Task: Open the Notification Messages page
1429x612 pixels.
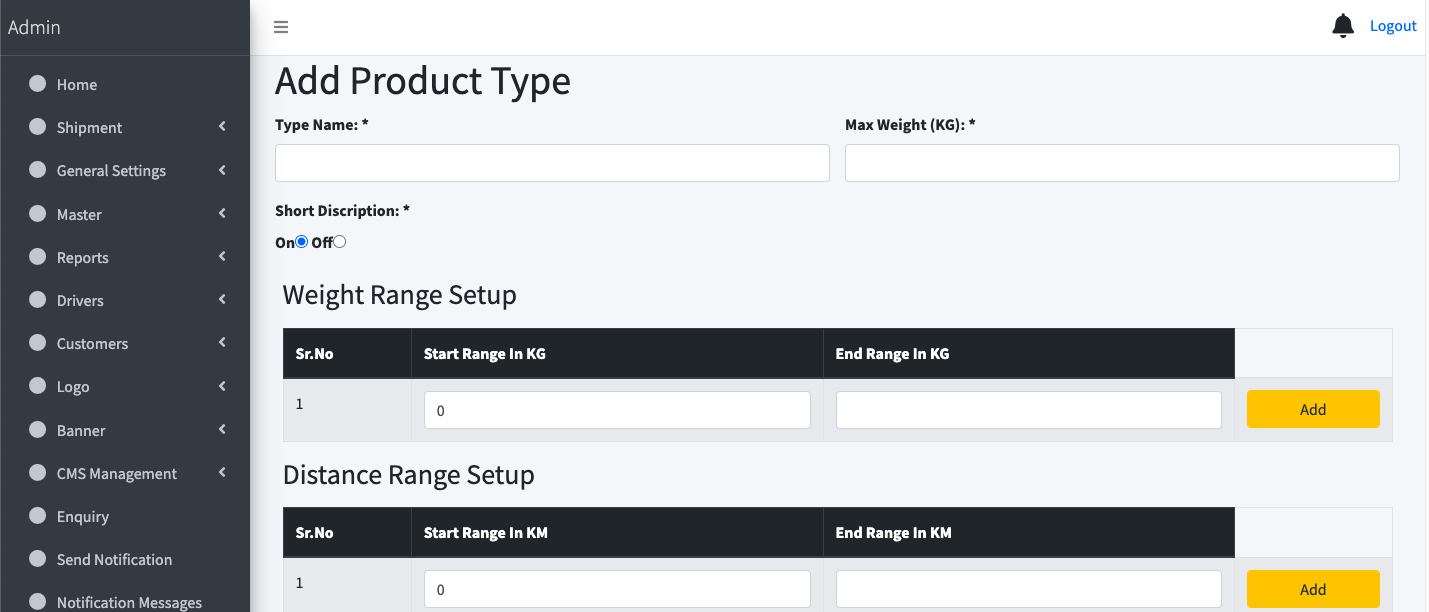Action: point(129,601)
